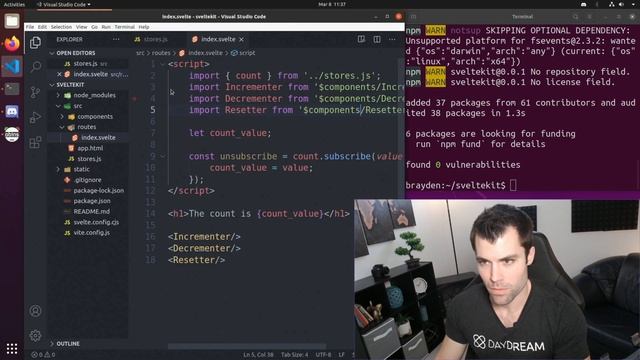Screen dimensions: 640x360
Task: Open system status menu in top bar
Action: pyautogui.click(x=622, y=4)
